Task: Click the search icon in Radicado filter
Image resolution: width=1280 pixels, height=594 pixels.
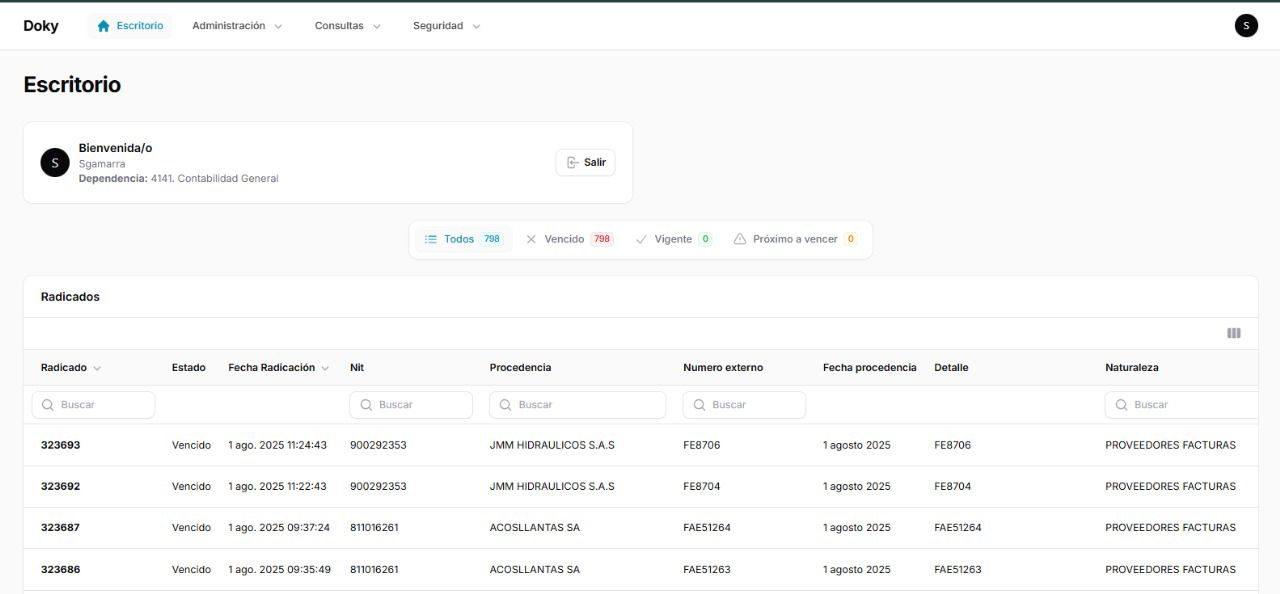Action: tap(48, 405)
